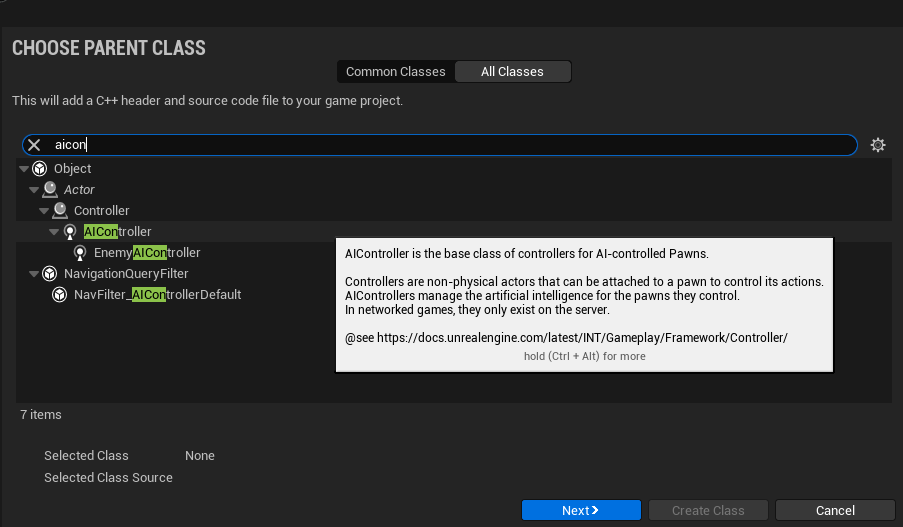Collapse the Object tree node

tap(24, 169)
